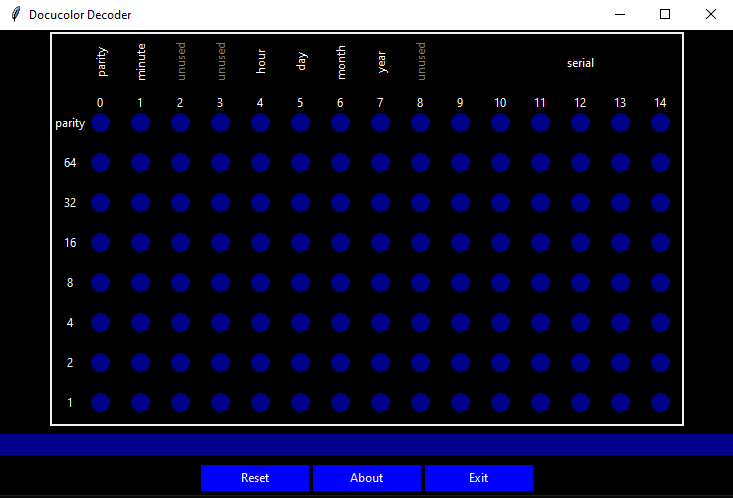Toggle year column dot in row 16
This screenshot has width=733, height=498.
[381, 243]
